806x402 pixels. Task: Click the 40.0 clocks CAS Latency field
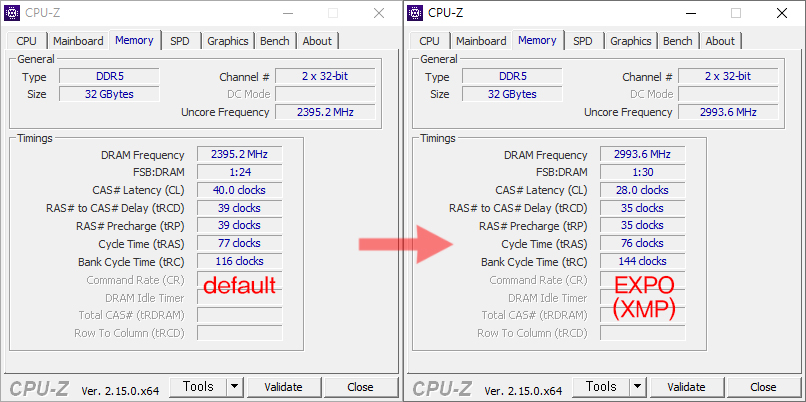click(x=240, y=190)
